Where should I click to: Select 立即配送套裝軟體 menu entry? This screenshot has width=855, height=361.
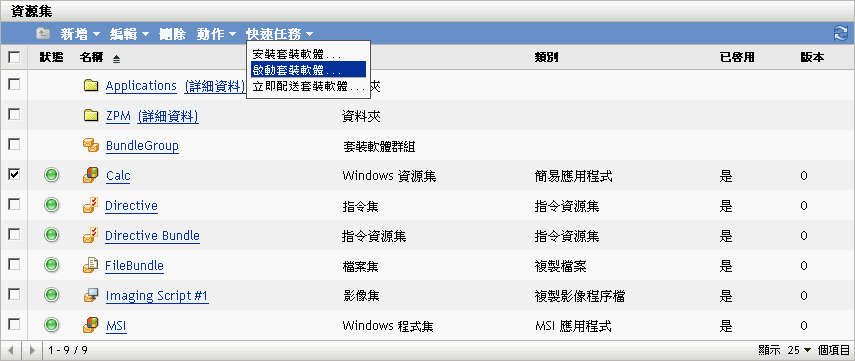click(x=309, y=86)
